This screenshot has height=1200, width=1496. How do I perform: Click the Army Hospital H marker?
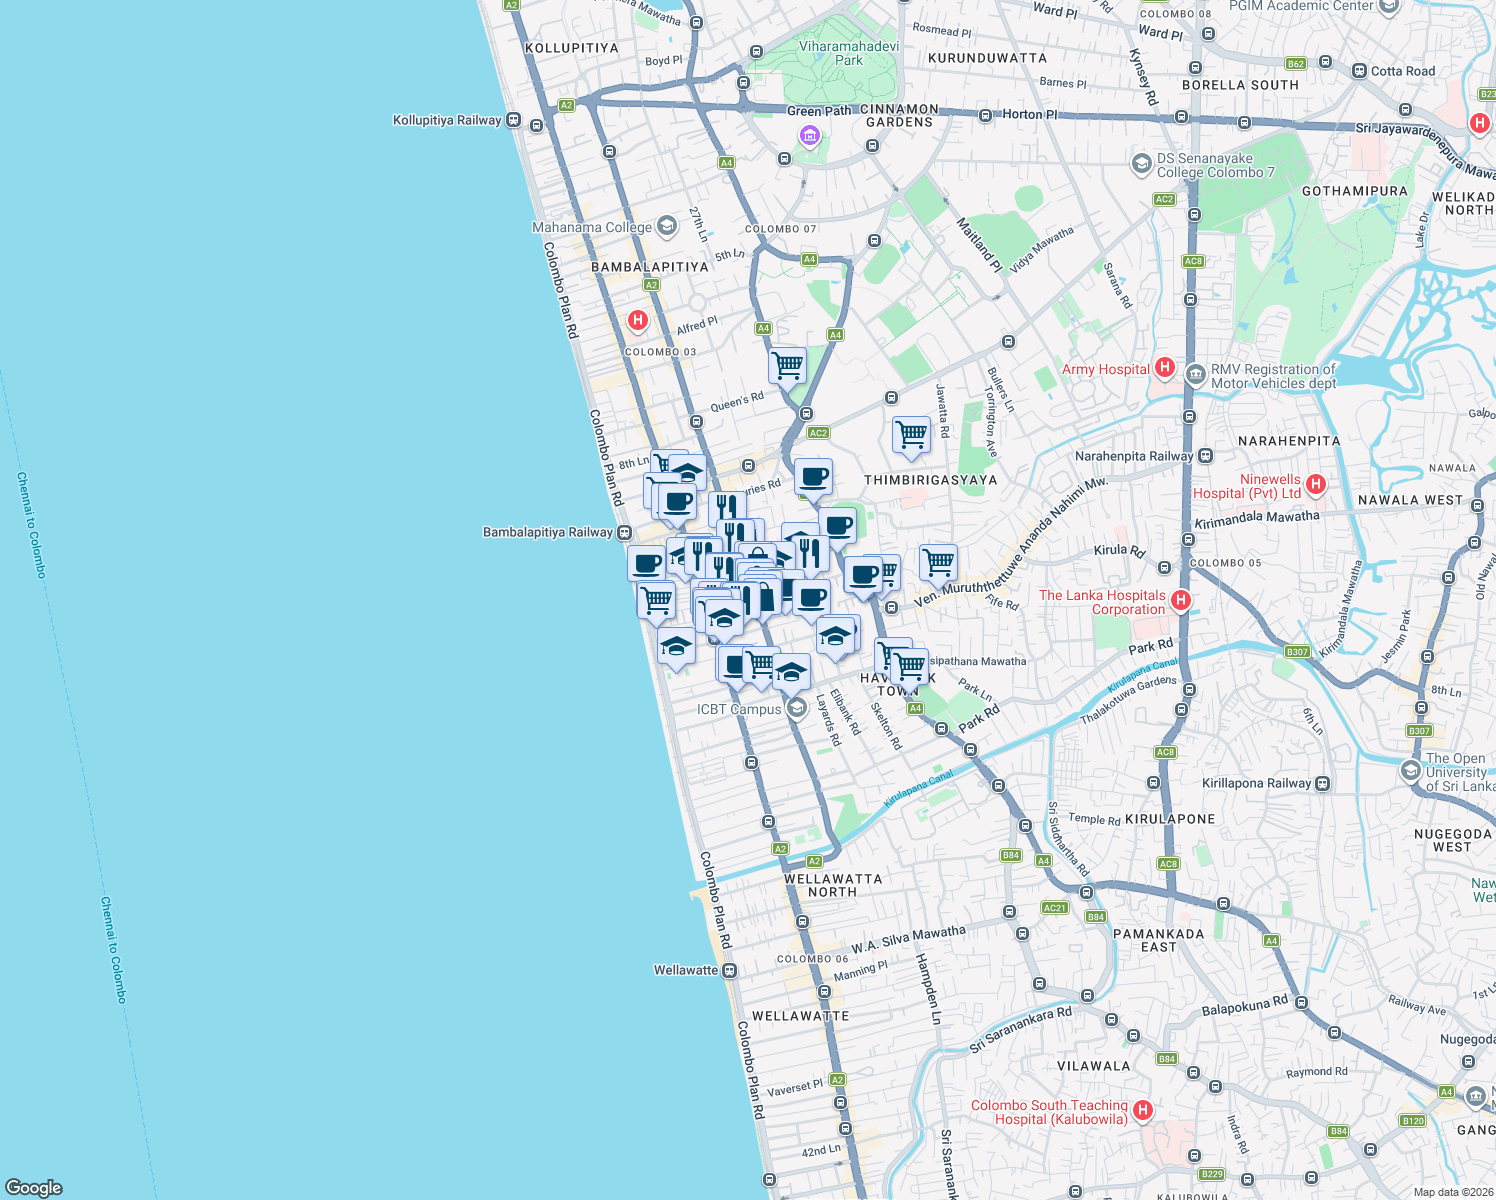[1163, 368]
